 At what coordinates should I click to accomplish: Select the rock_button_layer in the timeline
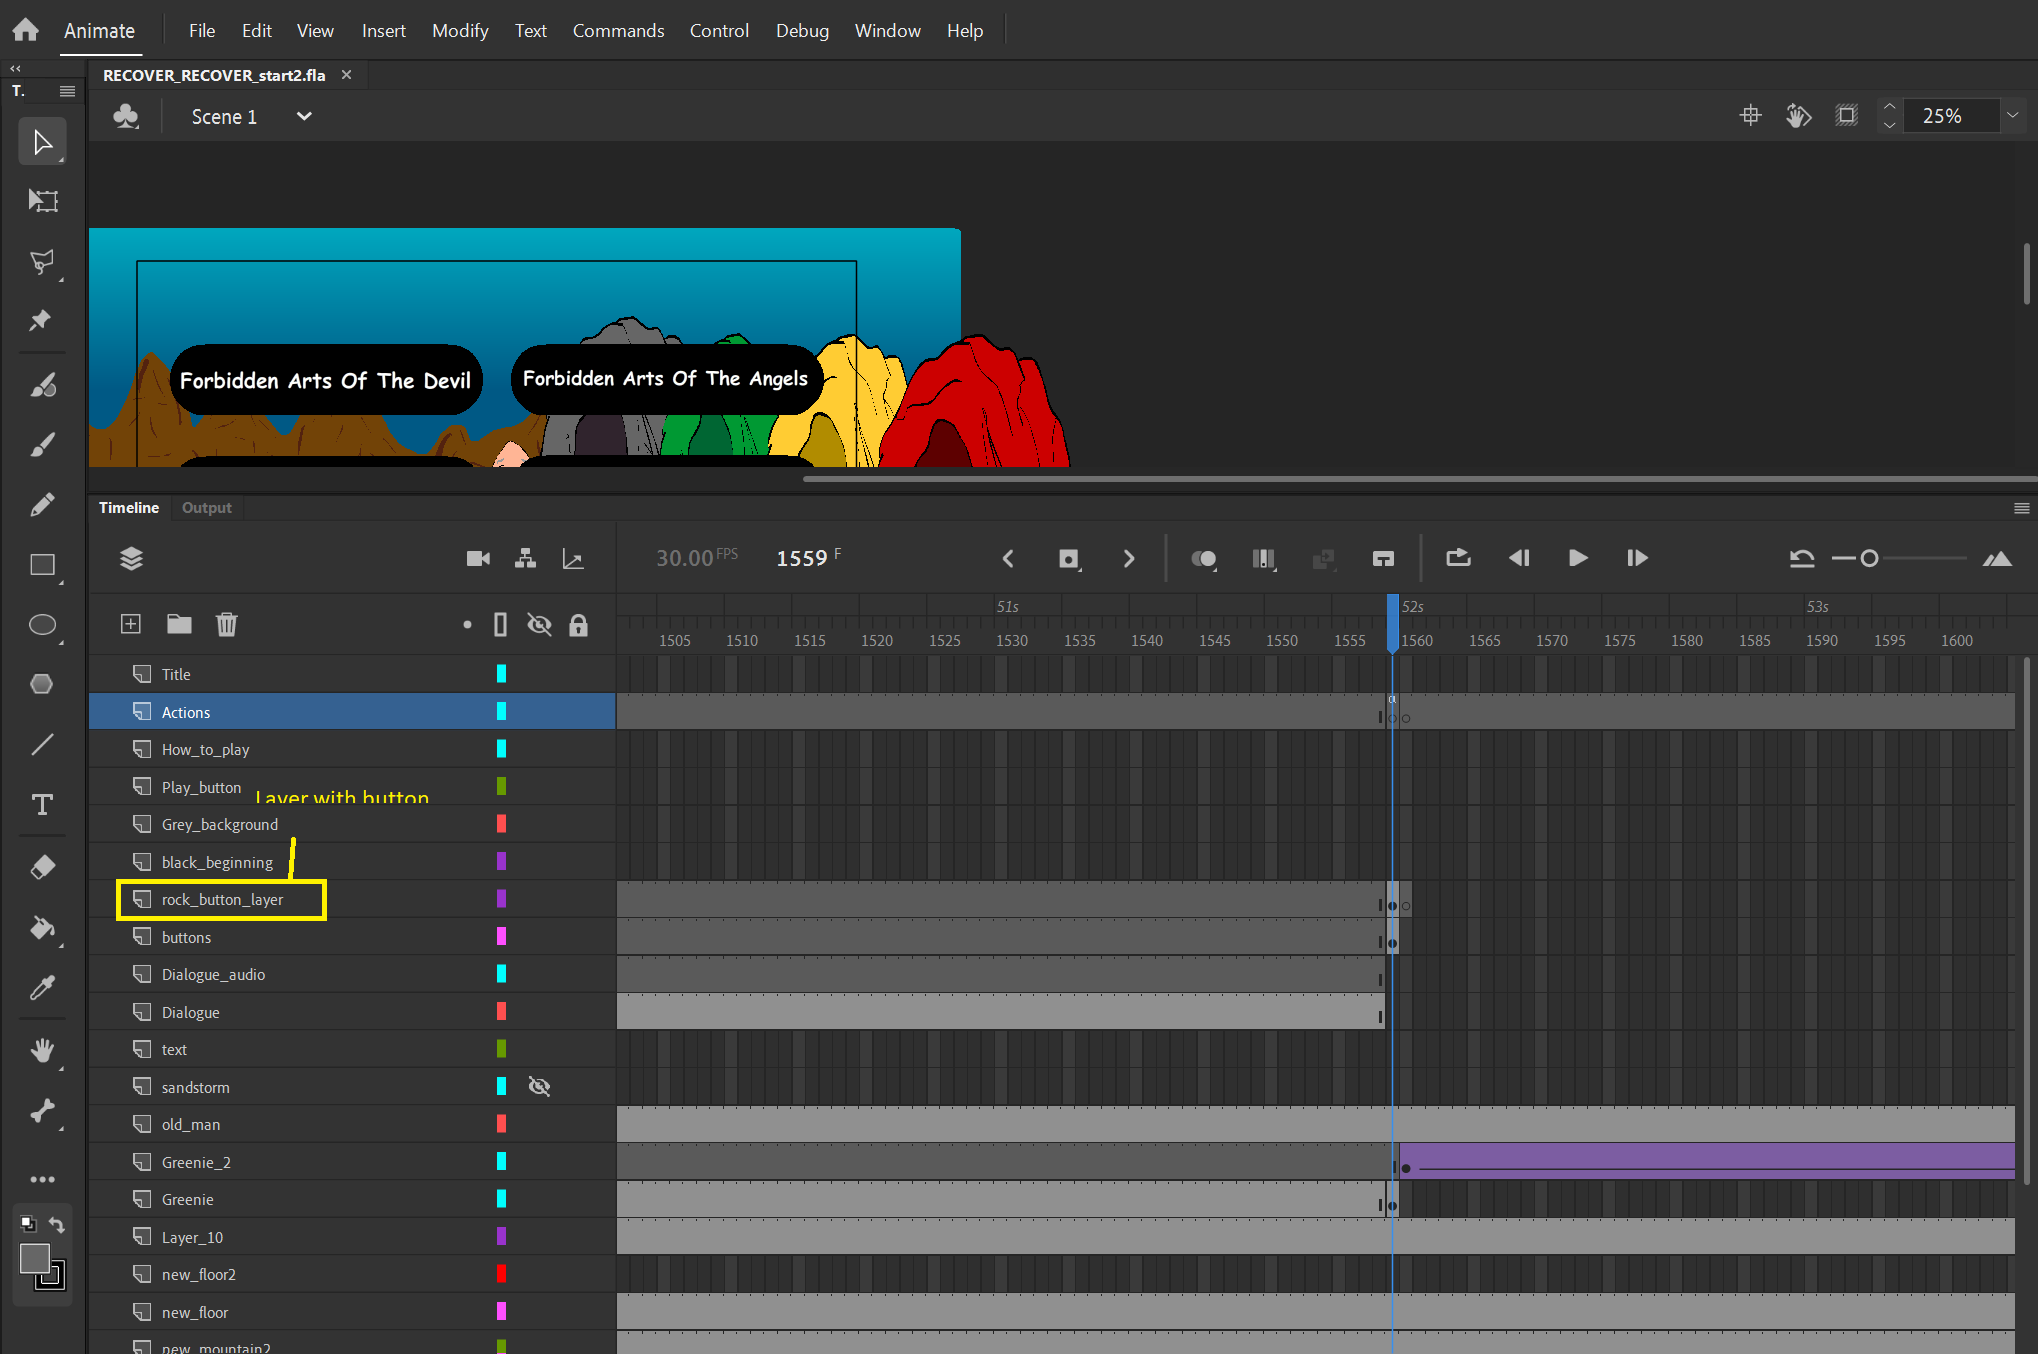[x=221, y=899]
